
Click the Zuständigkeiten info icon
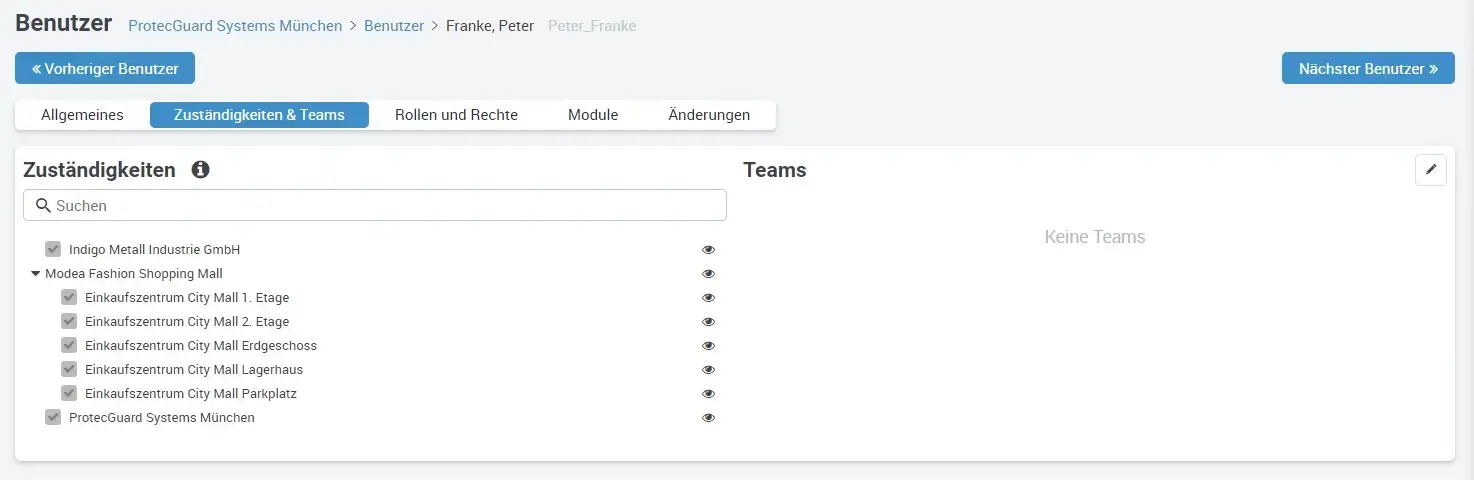point(200,170)
